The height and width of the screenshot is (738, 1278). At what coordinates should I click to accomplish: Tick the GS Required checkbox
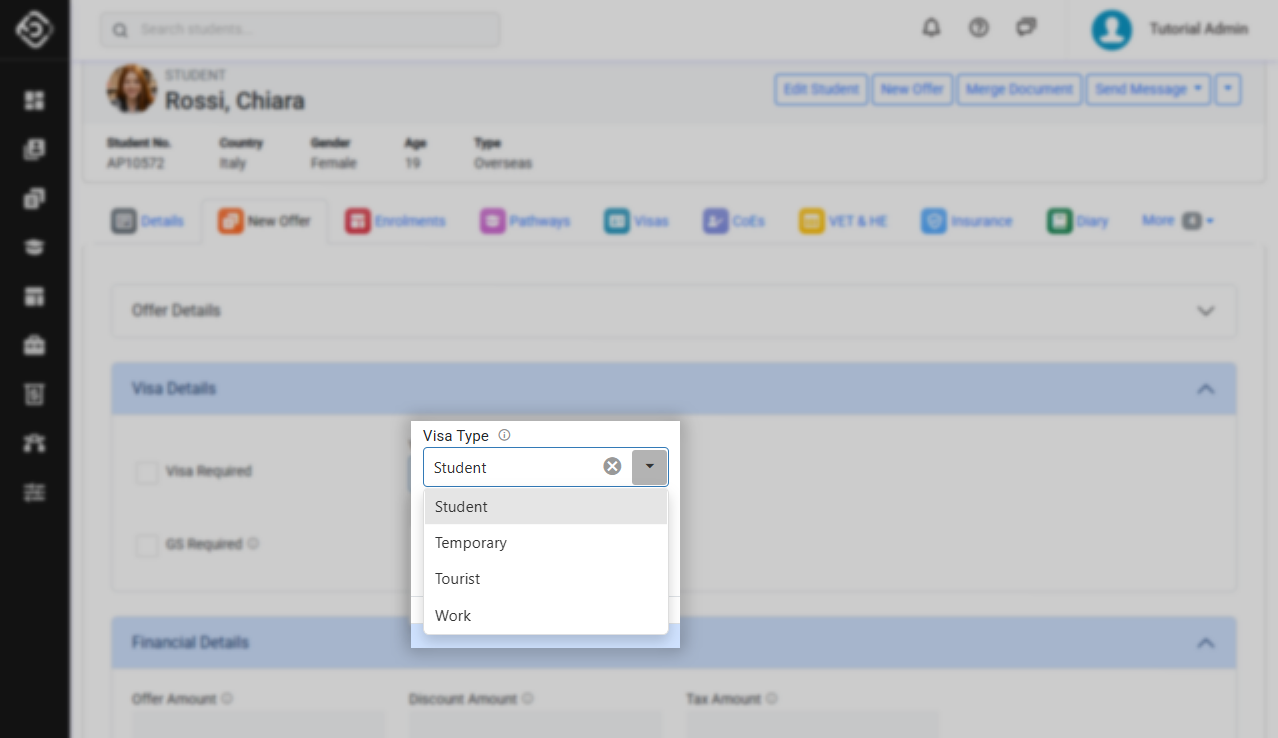[x=147, y=545]
